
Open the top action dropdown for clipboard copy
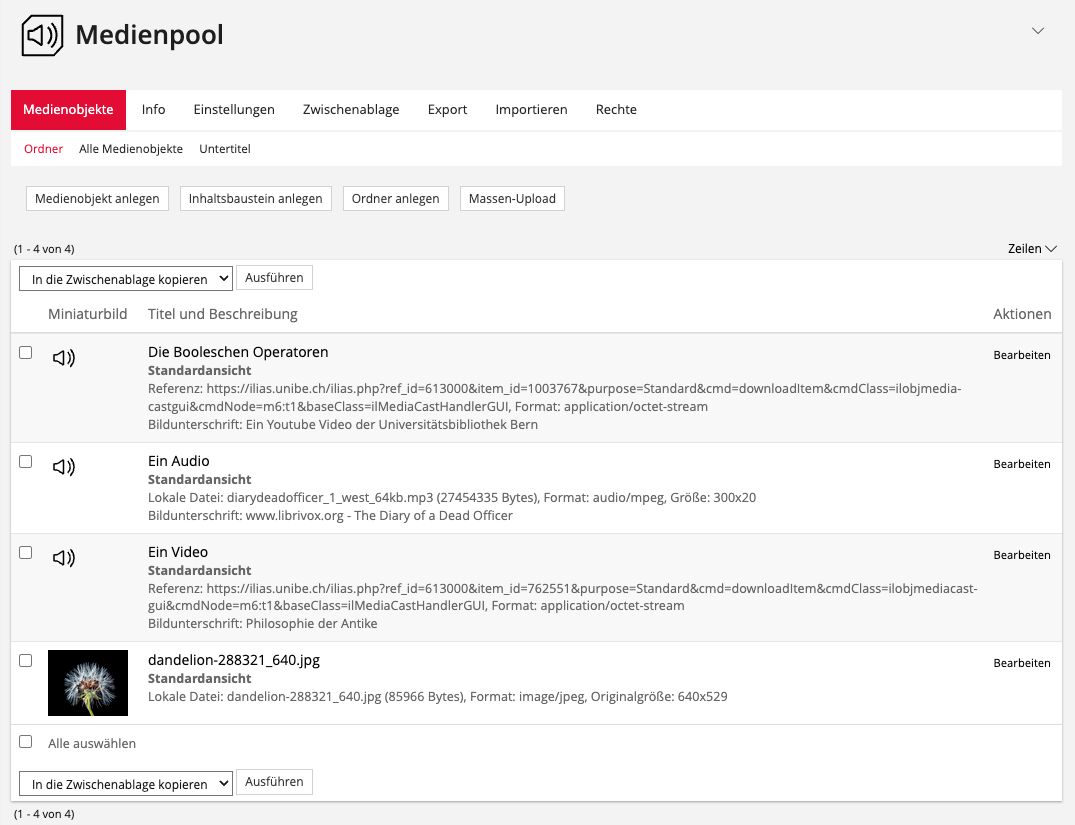point(126,279)
